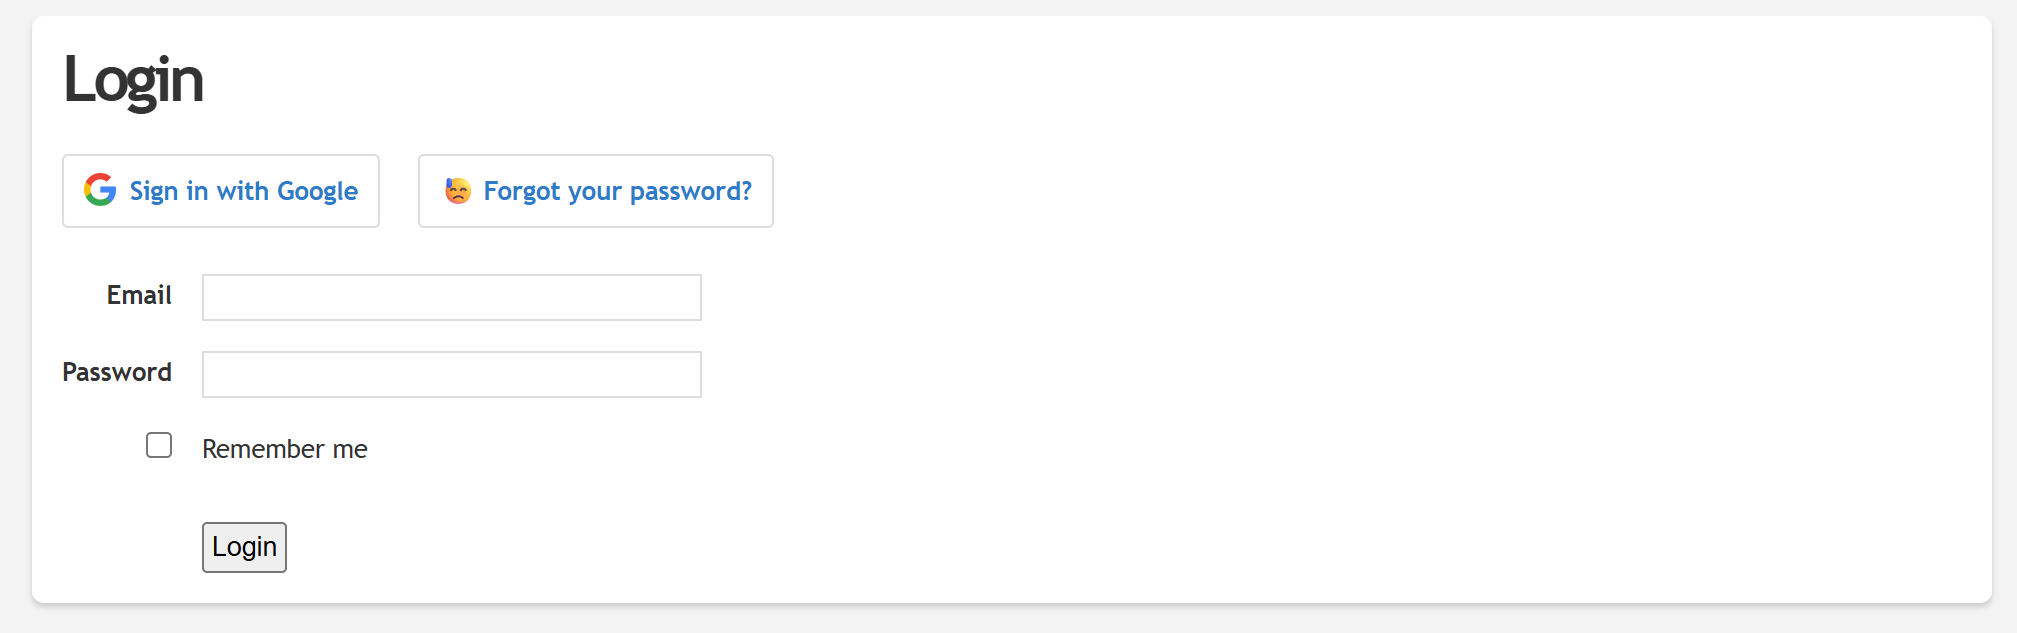
Task: Click the Login page heading
Action: pyautogui.click(x=133, y=80)
